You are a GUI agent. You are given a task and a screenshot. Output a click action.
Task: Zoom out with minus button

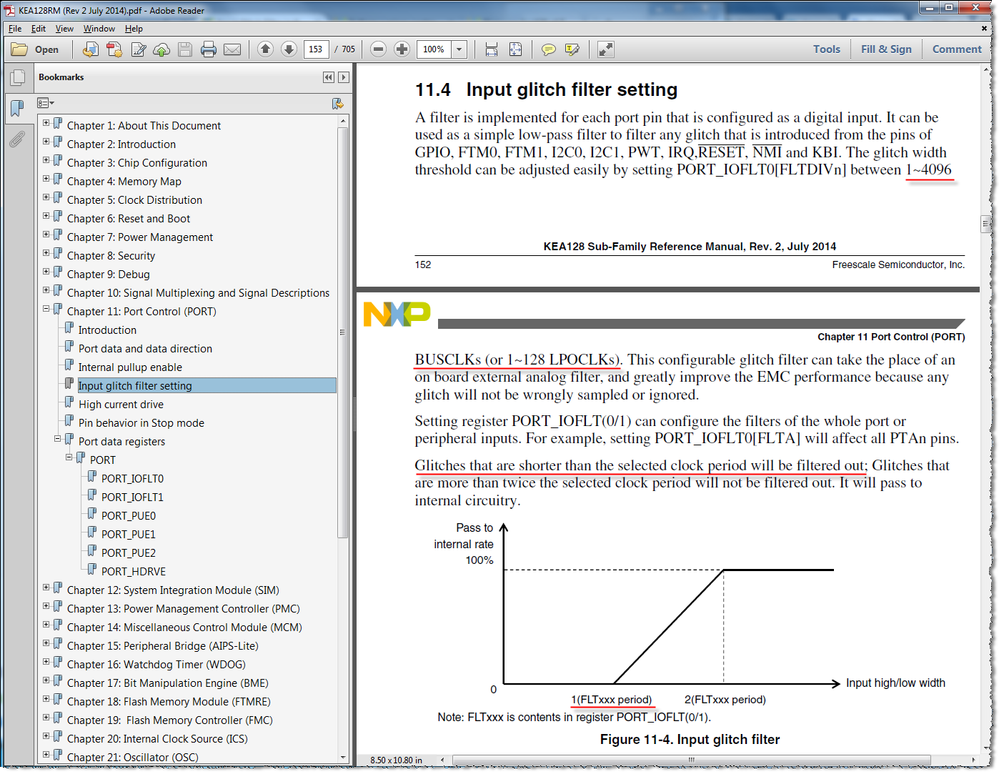pos(378,49)
